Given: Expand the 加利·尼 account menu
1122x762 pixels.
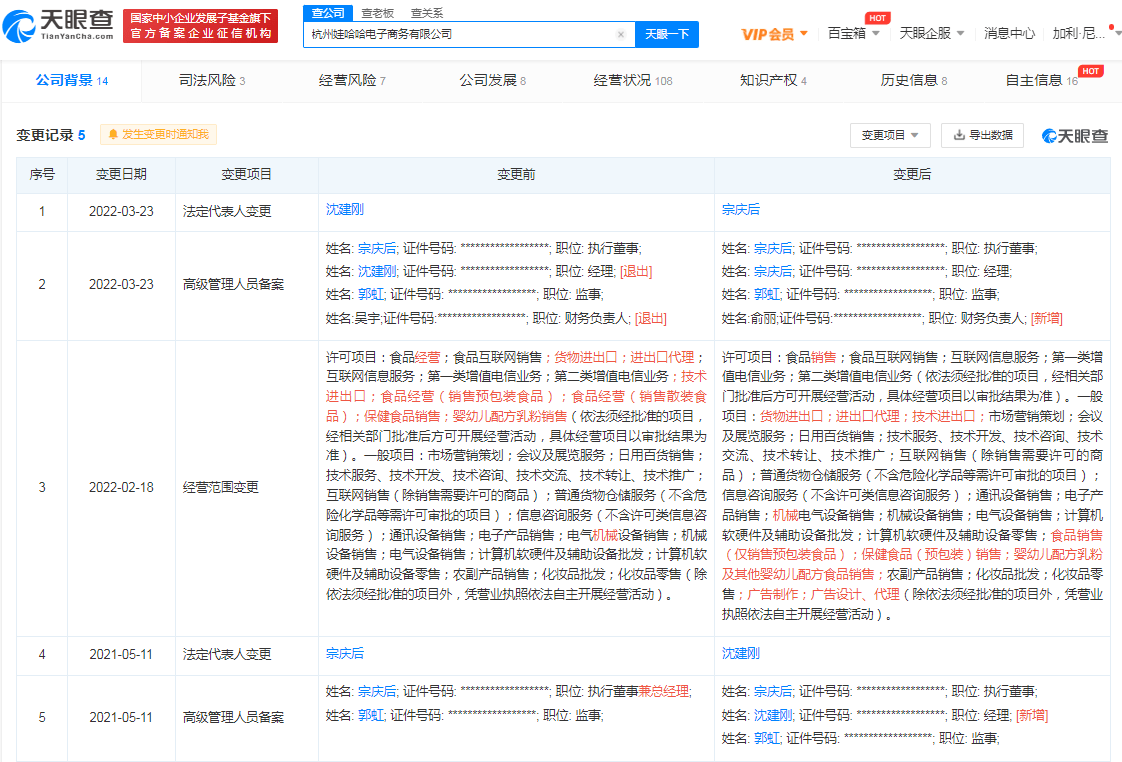Looking at the screenshot, I should [1080, 32].
